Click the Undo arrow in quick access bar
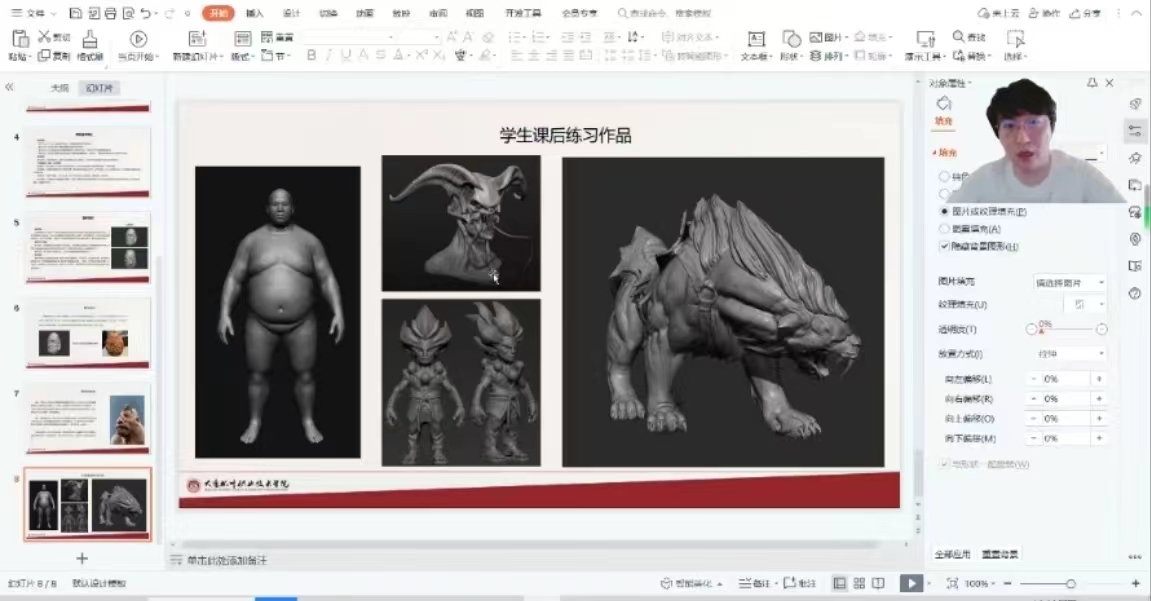Viewport: 1151px width, 601px height. pos(146,13)
